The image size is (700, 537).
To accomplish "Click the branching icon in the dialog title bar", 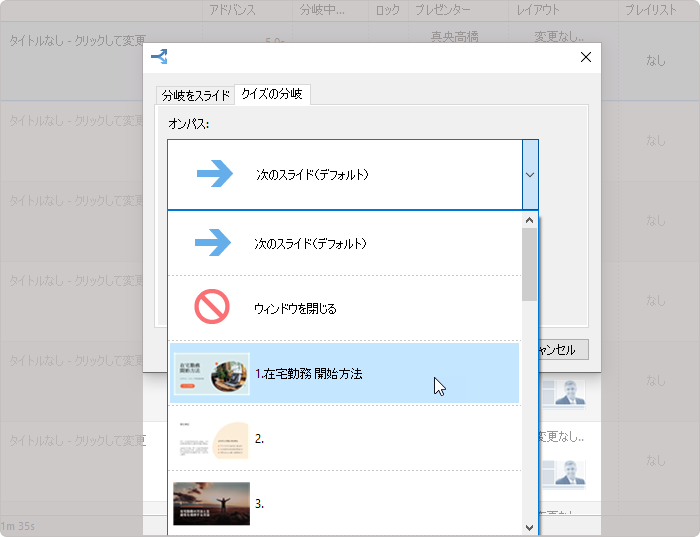I will pos(159,57).
